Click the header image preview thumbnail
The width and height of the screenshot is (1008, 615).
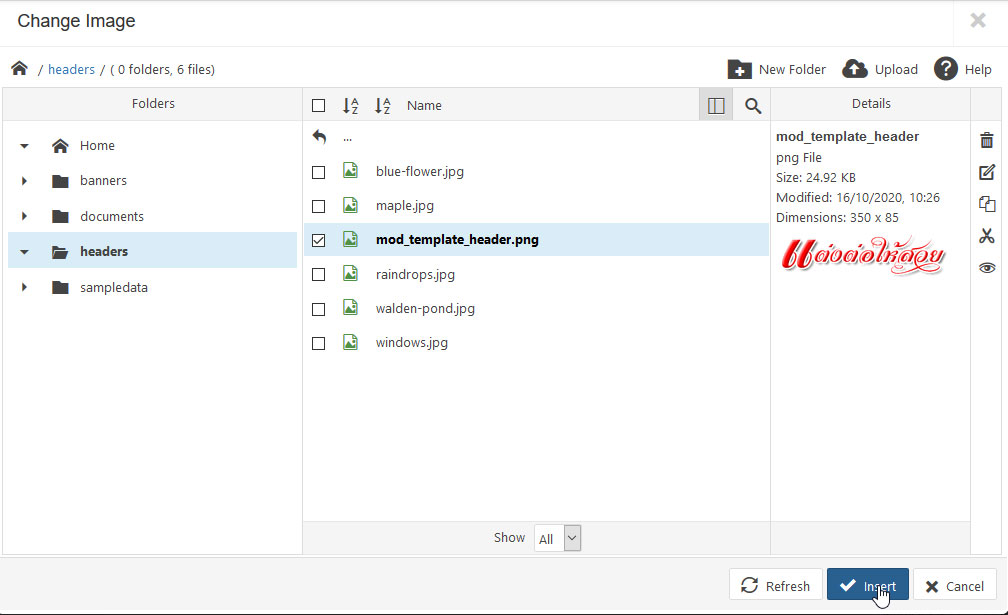[x=863, y=256]
